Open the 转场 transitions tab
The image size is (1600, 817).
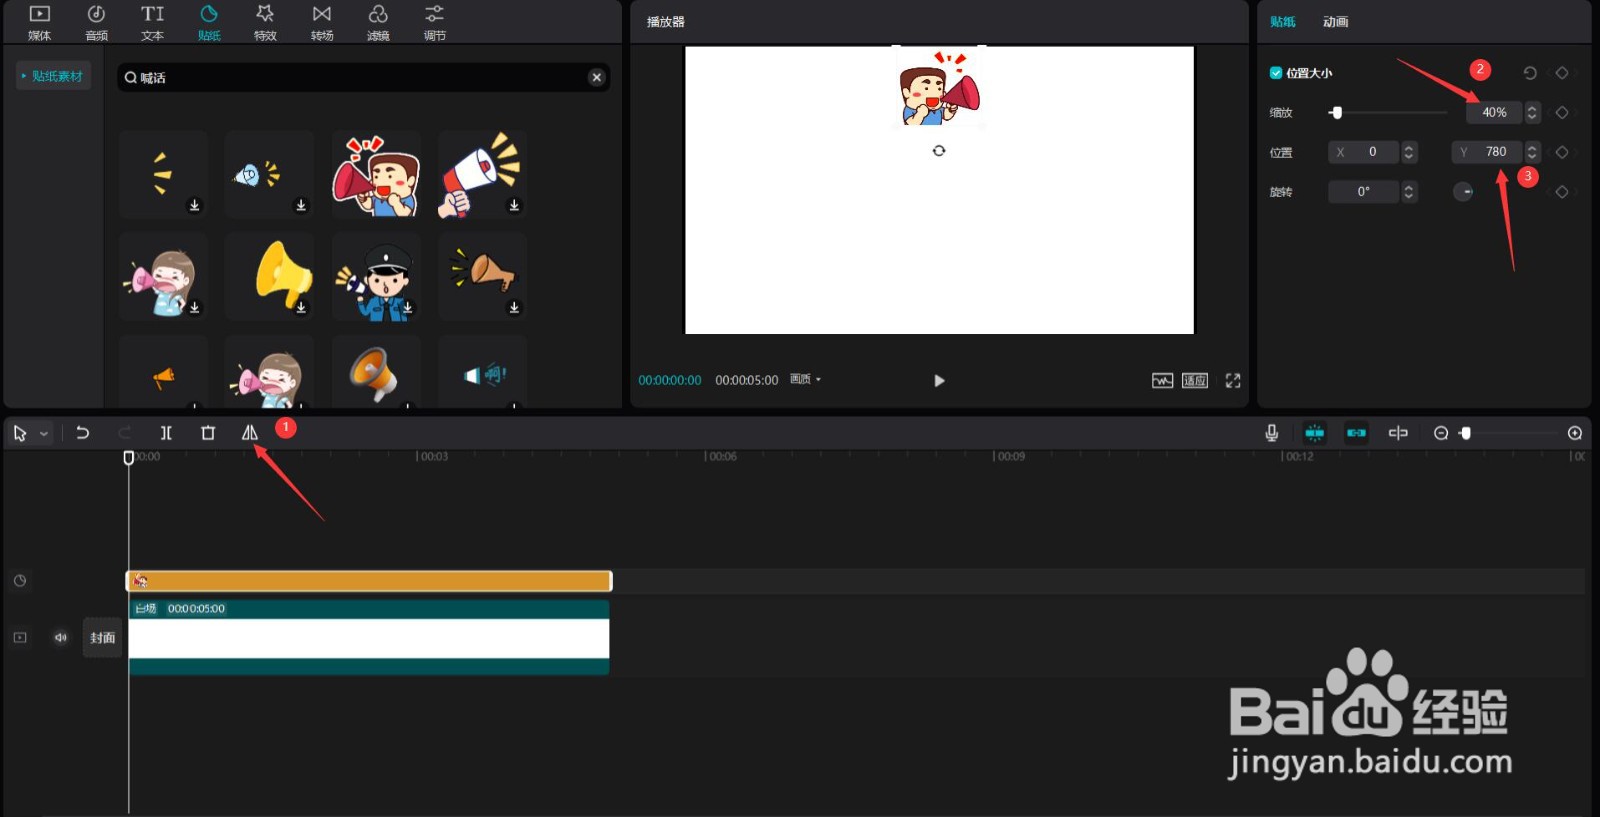(322, 22)
